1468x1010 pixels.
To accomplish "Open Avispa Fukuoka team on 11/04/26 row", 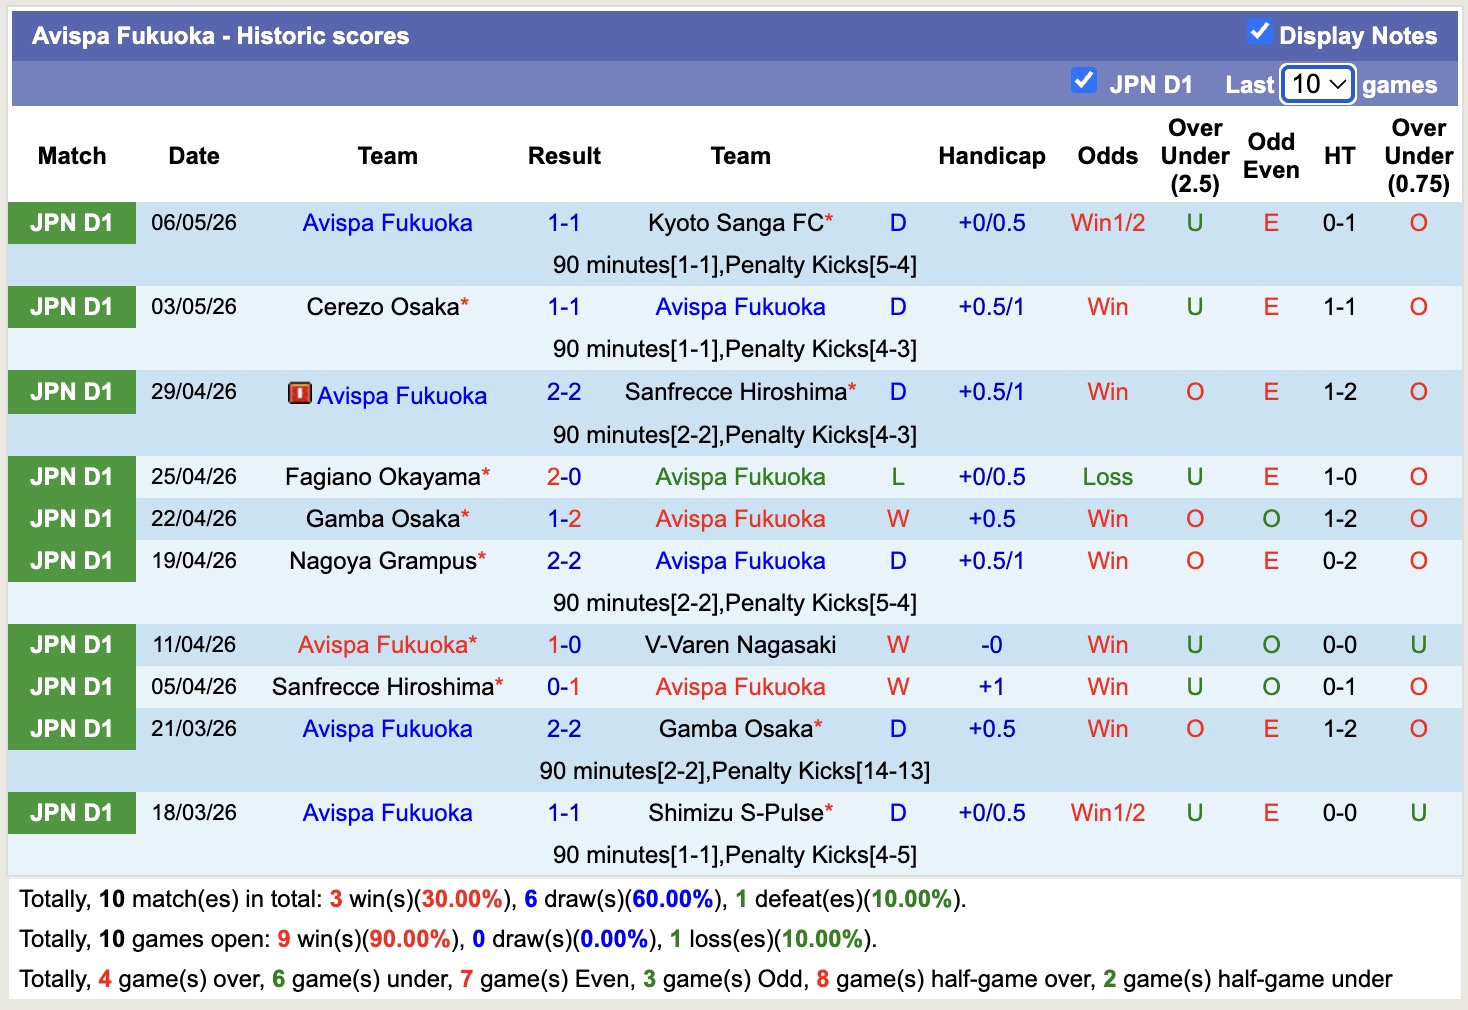I will (383, 645).
